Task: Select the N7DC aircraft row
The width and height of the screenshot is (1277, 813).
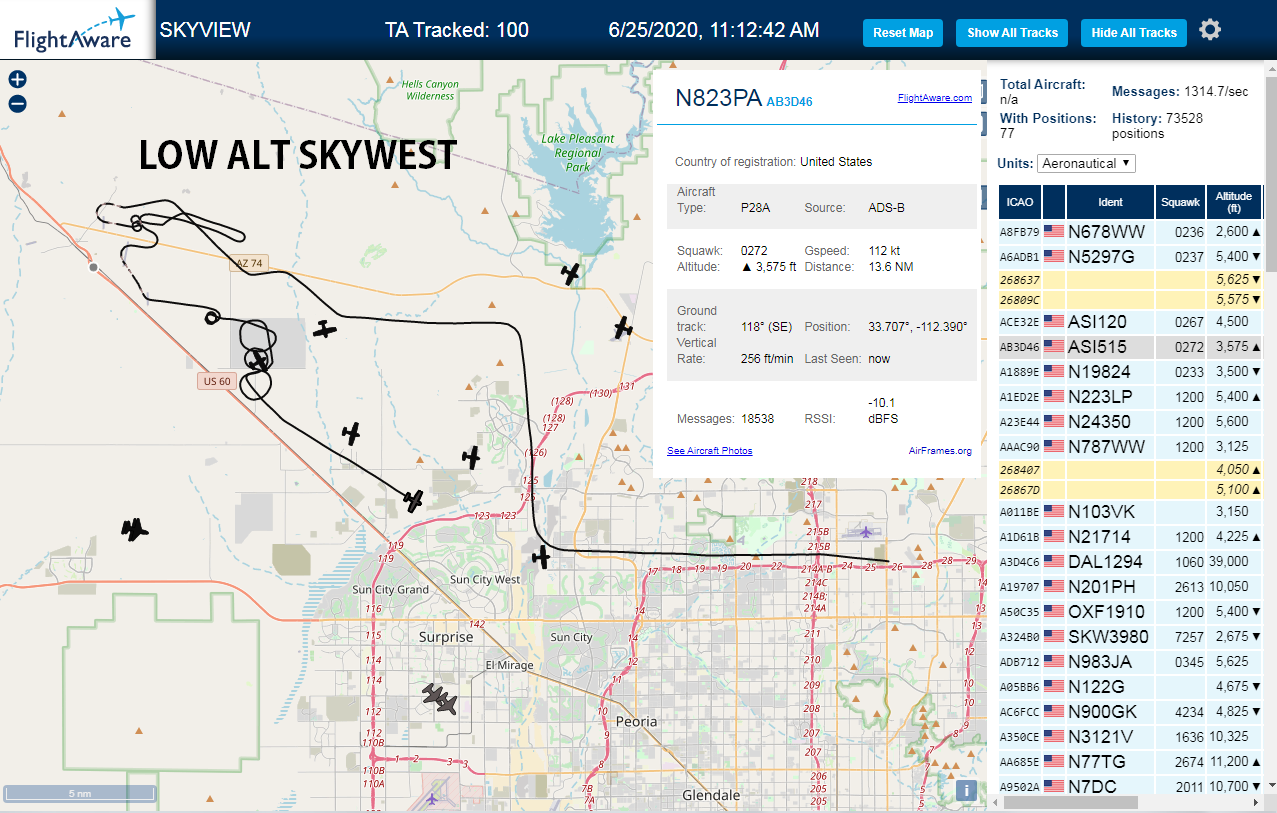Action: 1131,786
